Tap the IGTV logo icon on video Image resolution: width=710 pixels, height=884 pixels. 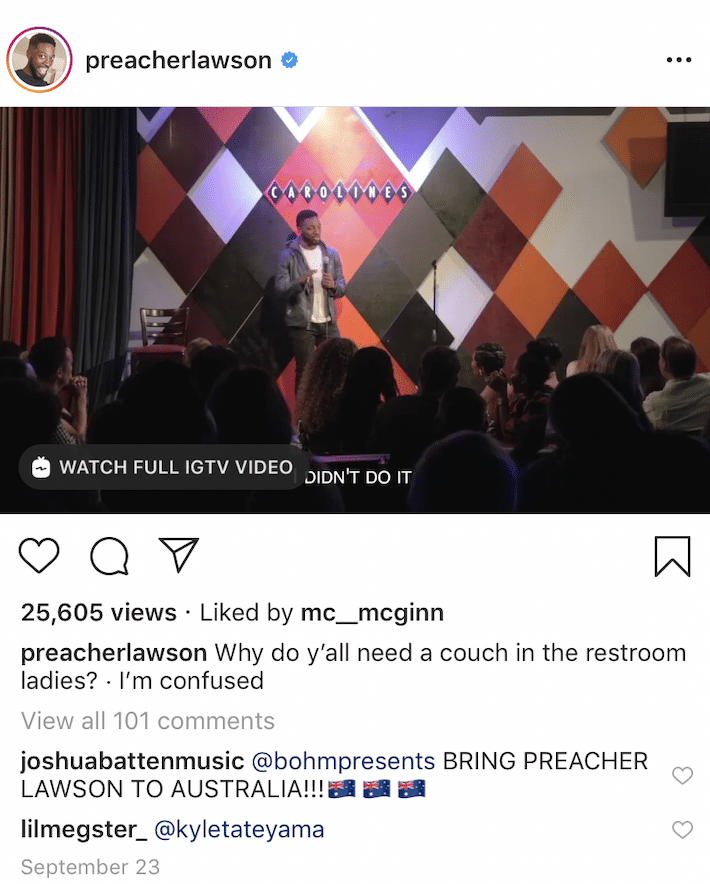pyautogui.click(x=41, y=467)
